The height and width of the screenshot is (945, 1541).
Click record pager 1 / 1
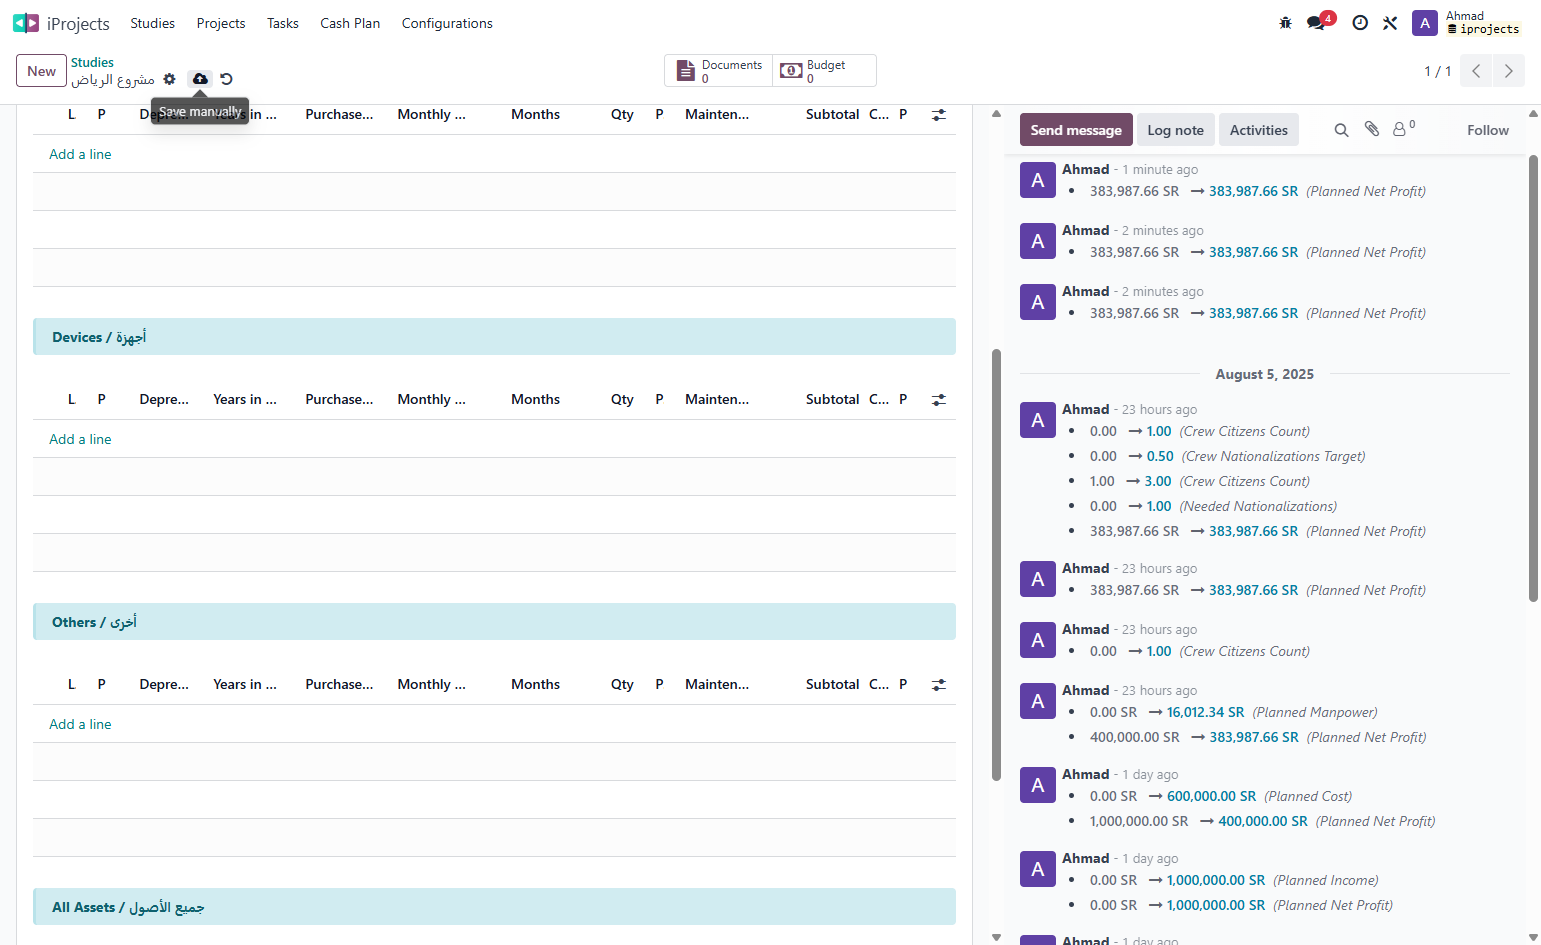[1437, 71]
